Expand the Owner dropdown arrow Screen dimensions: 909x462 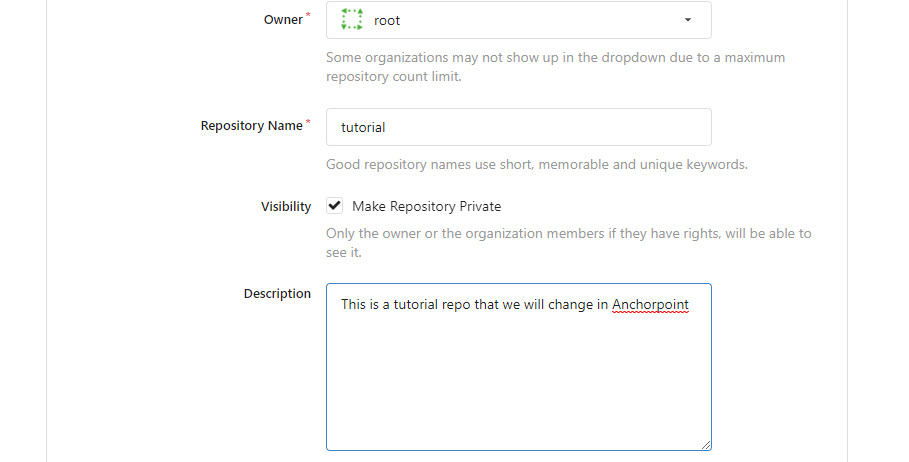click(x=688, y=20)
